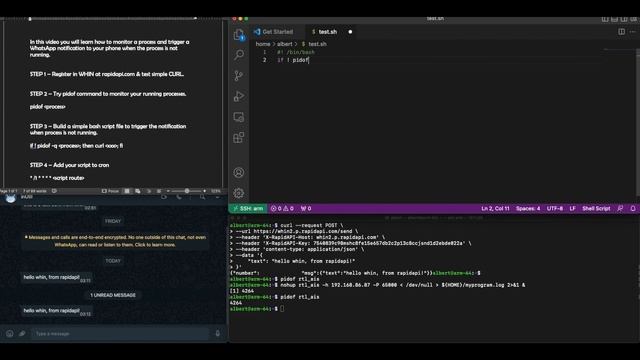The height and width of the screenshot is (360, 640).
Task: Change end of line via LF
Action: 572,209
